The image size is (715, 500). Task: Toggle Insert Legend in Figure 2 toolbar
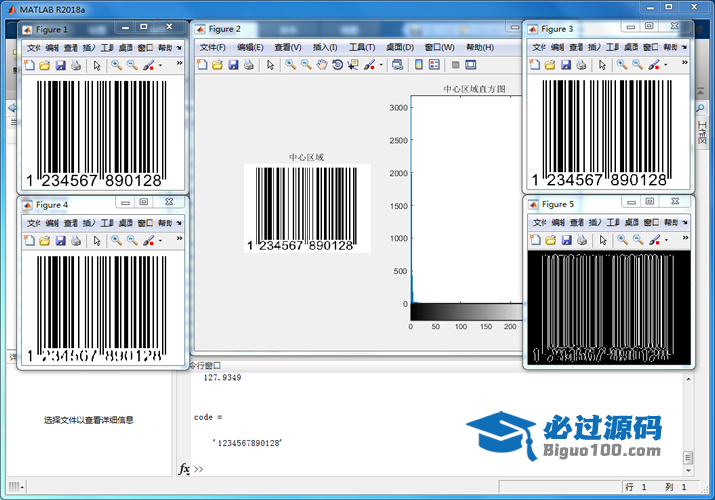[x=434, y=65]
